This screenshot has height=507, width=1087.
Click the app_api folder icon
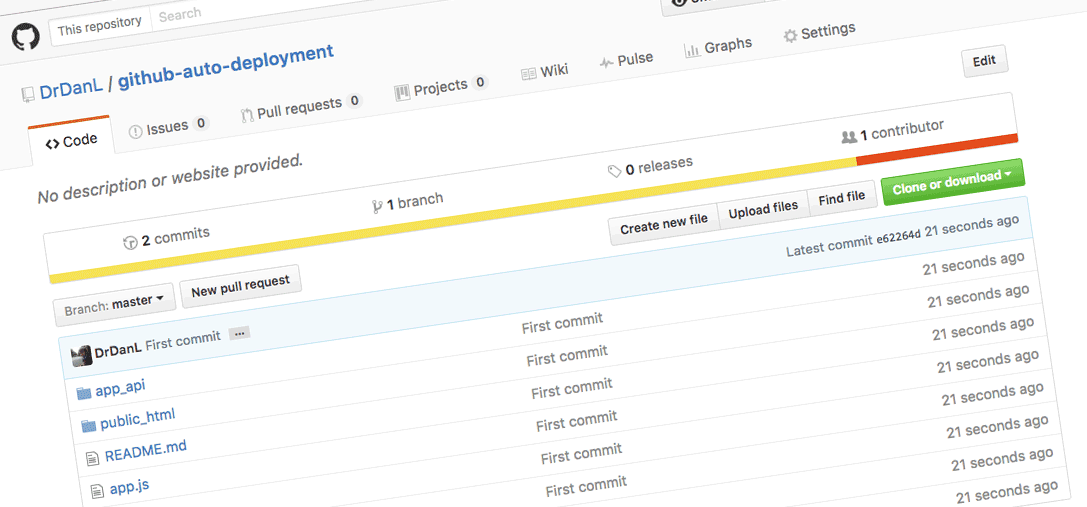(84, 393)
